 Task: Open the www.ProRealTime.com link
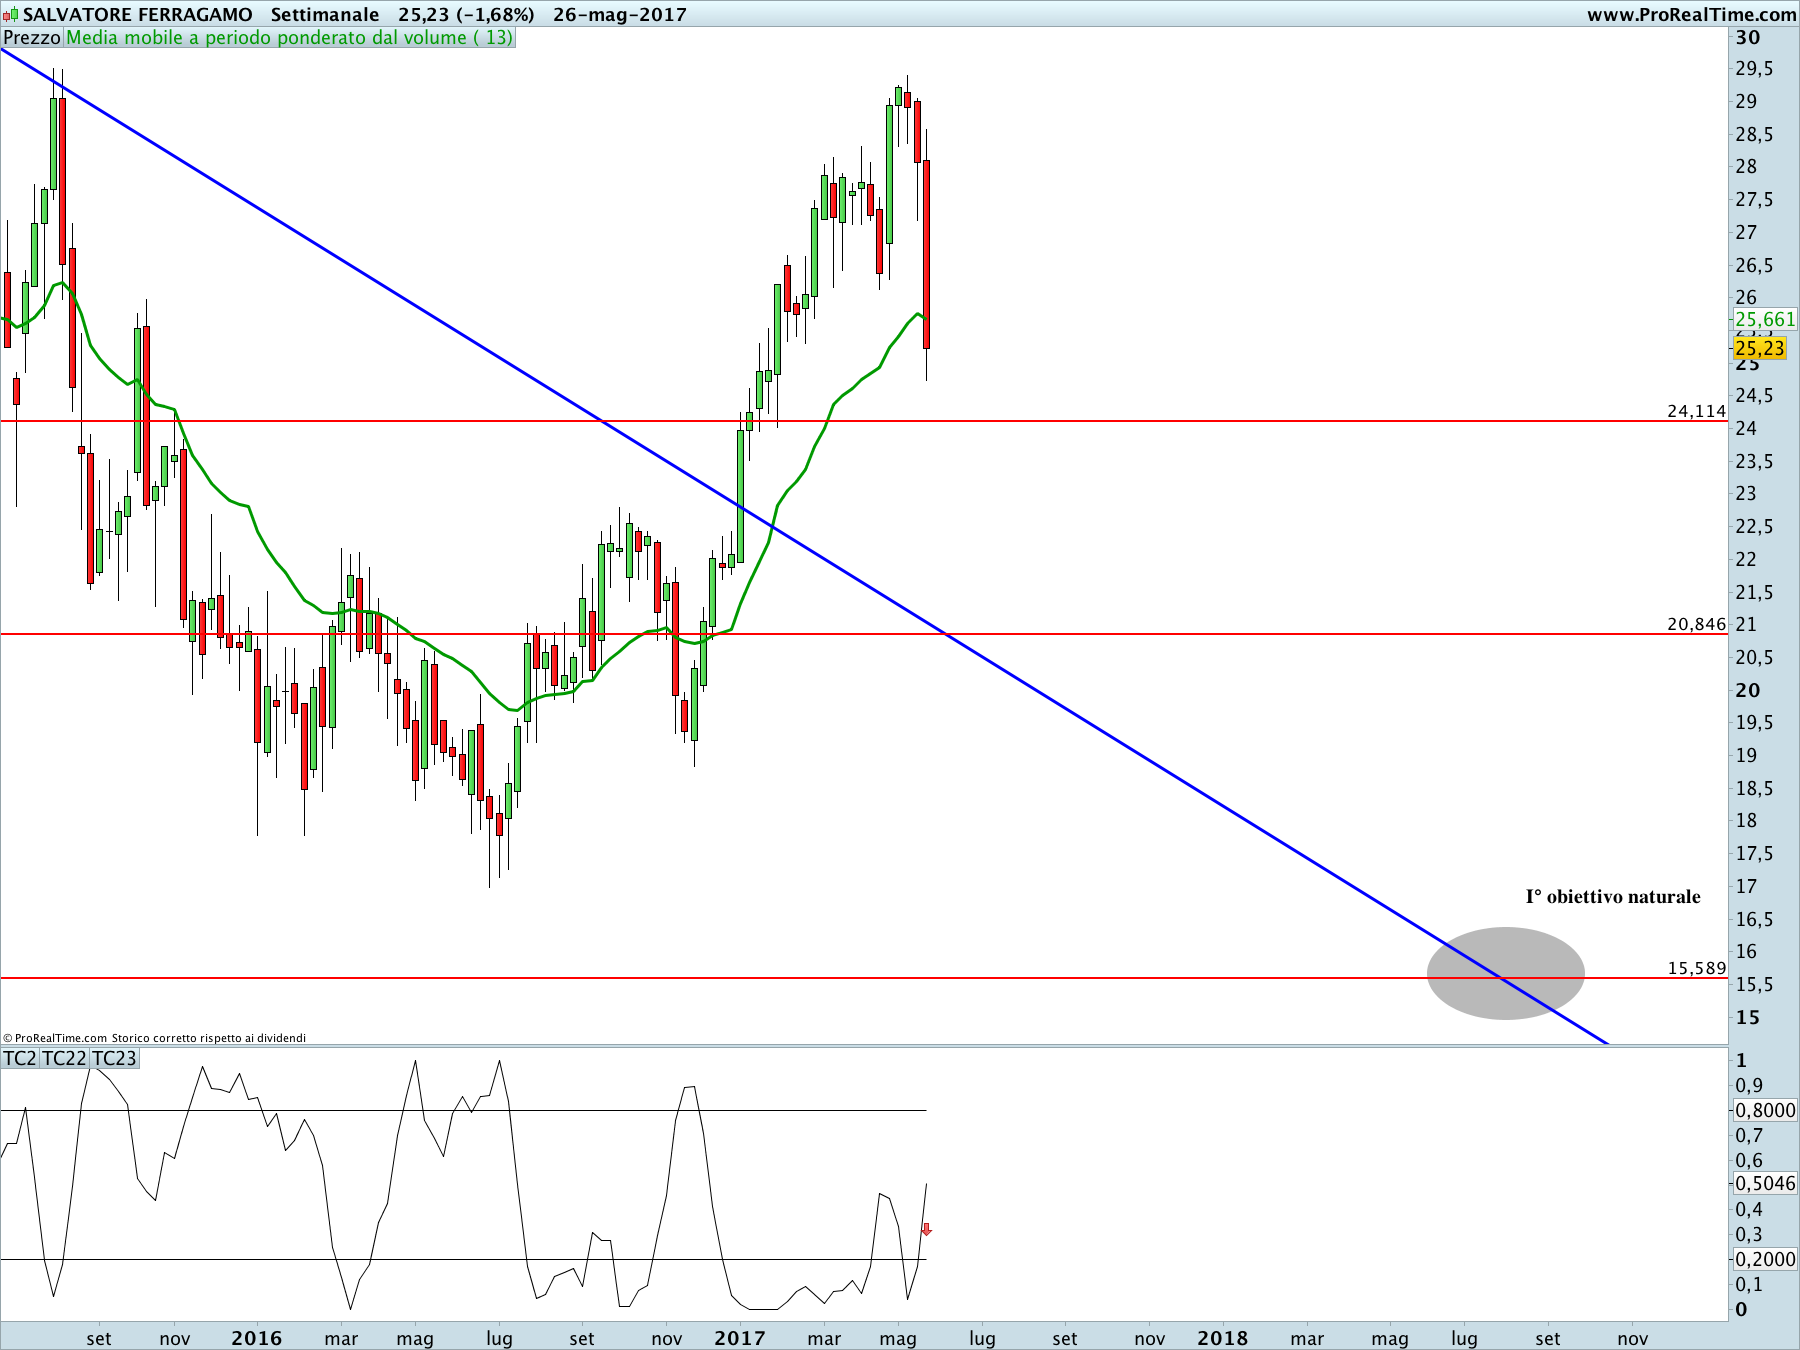pyautogui.click(x=1691, y=15)
